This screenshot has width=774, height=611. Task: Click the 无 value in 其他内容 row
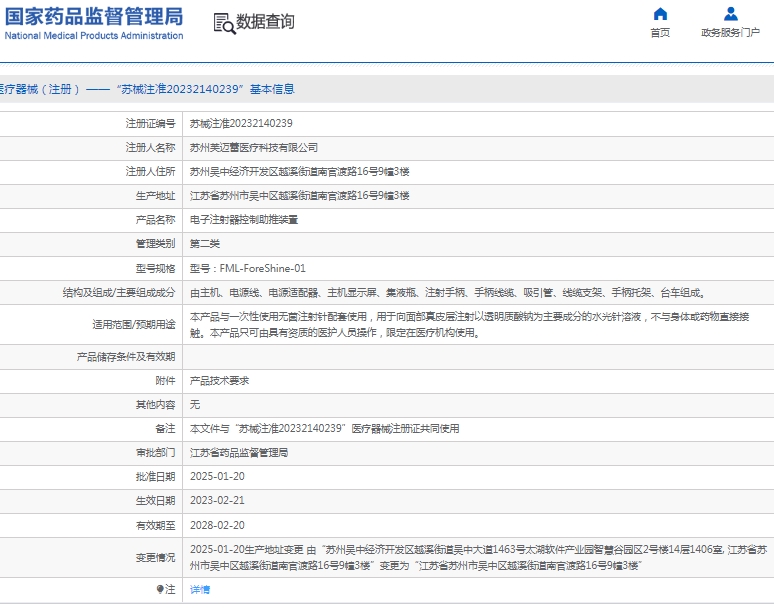click(195, 405)
